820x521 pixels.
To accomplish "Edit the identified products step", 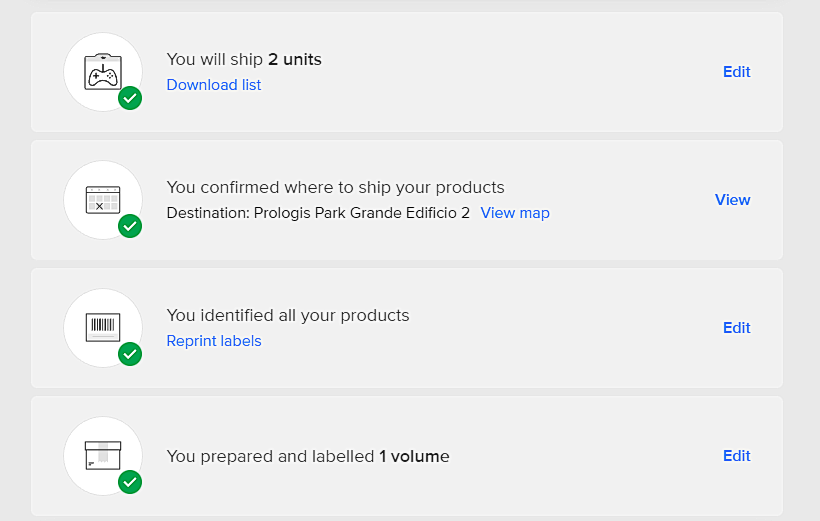I will point(737,328).
